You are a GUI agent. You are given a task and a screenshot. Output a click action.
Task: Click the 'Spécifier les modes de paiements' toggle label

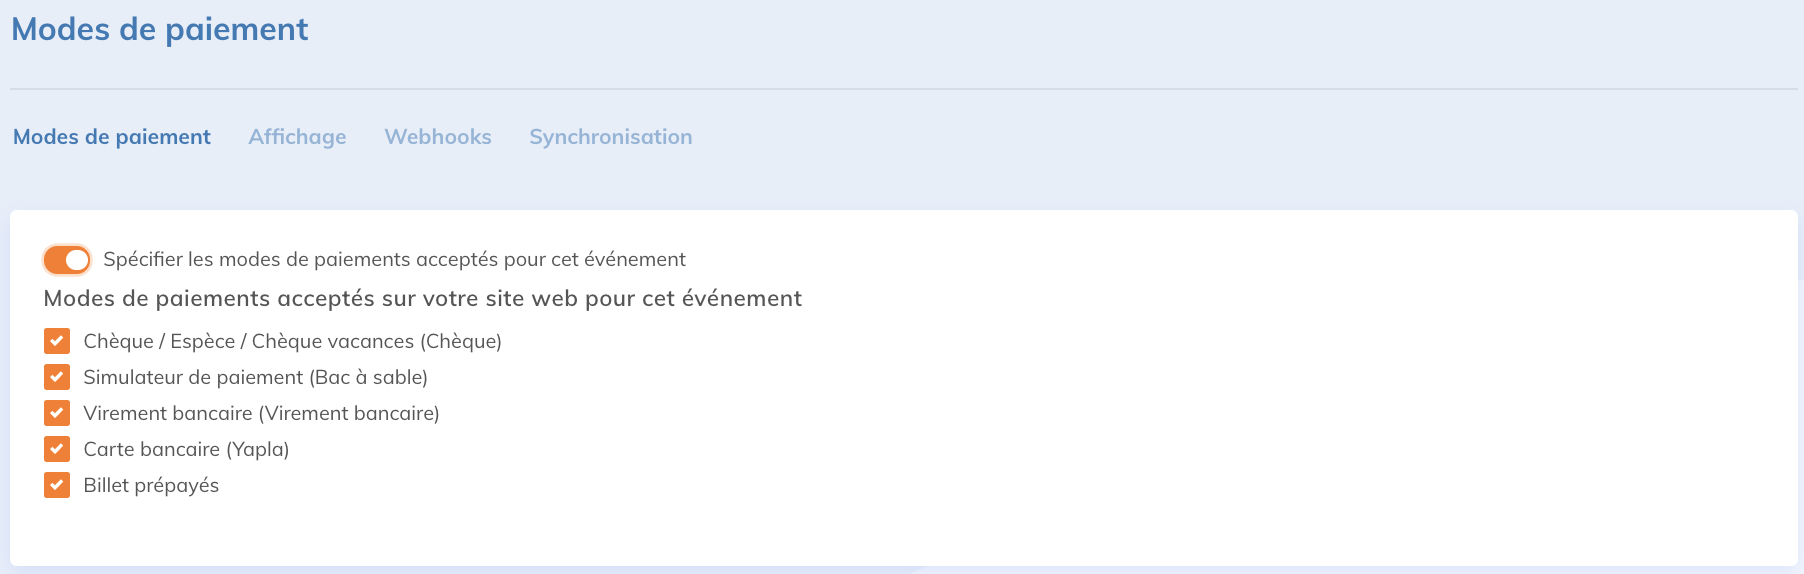pos(394,260)
